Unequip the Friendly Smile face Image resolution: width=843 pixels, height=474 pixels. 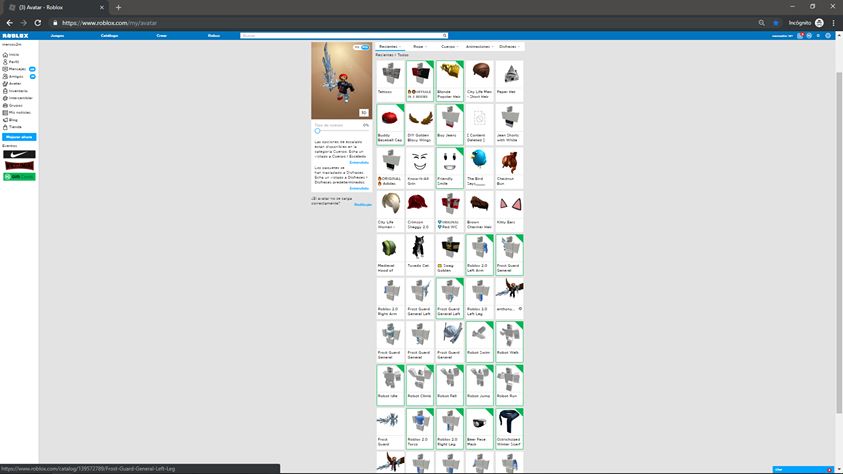(x=449, y=168)
